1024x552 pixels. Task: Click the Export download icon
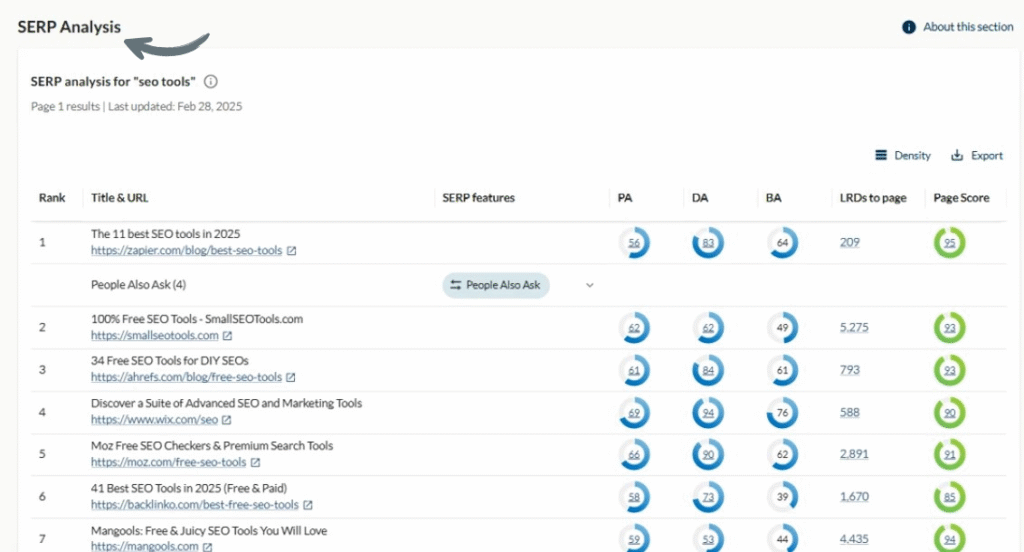[957, 155]
